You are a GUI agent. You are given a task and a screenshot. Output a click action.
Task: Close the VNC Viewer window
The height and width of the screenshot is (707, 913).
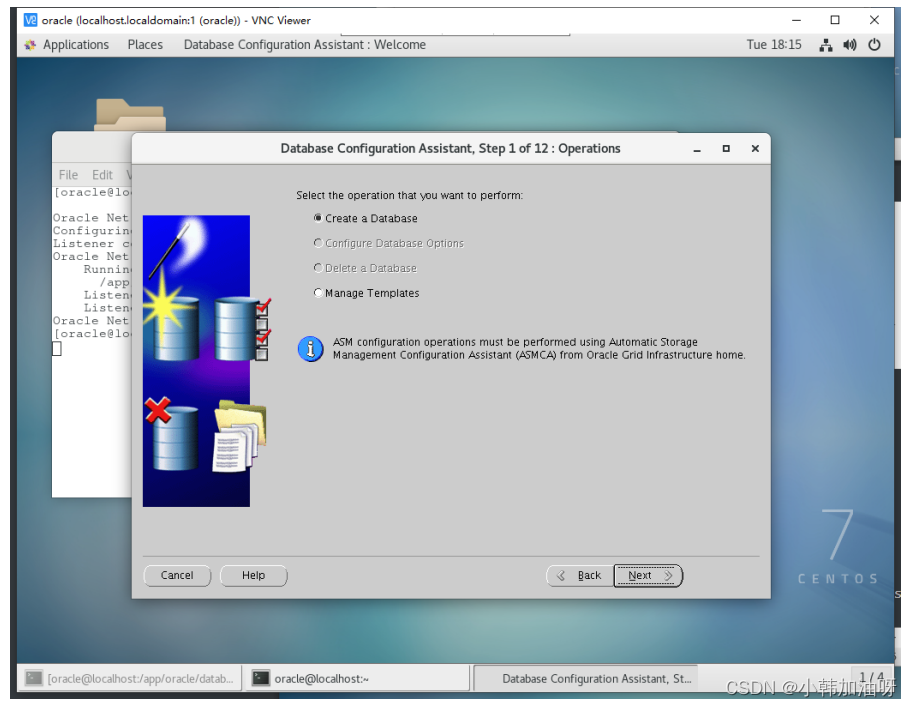(x=874, y=20)
